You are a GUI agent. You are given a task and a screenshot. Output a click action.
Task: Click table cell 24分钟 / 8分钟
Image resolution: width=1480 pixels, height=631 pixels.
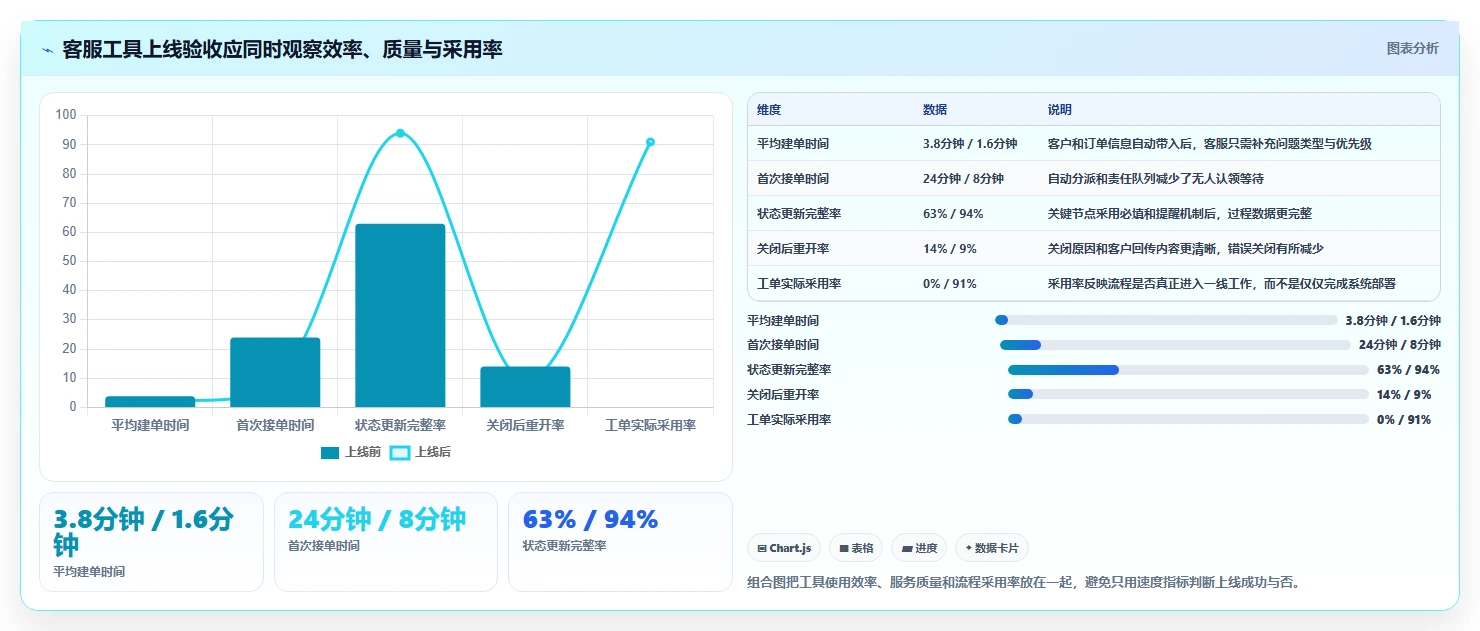pyautogui.click(x=964, y=179)
